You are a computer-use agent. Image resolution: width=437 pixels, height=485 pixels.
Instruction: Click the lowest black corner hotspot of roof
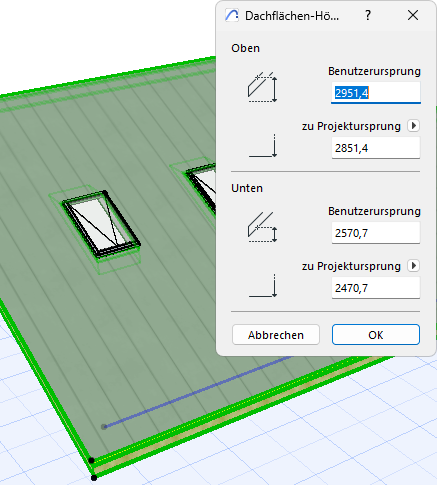(x=94, y=478)
